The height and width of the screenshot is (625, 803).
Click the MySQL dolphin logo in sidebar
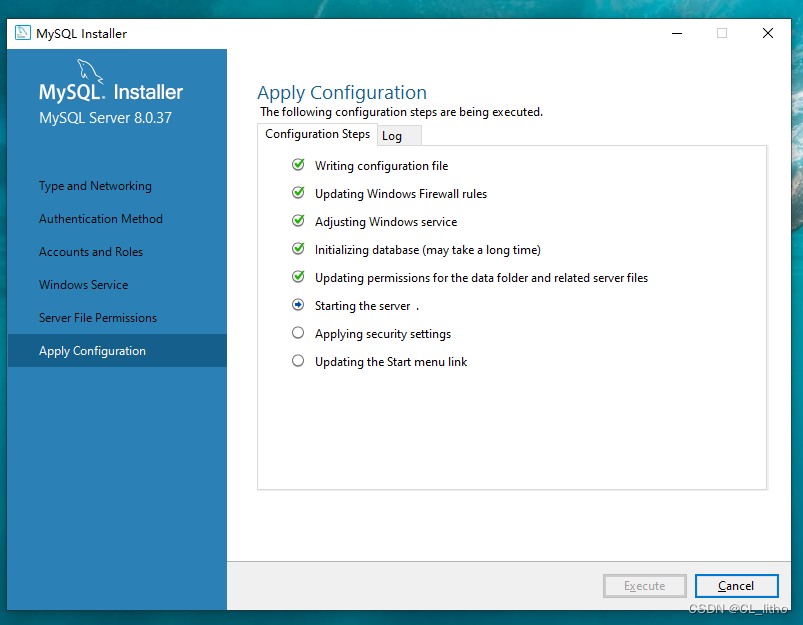point(90,72)
